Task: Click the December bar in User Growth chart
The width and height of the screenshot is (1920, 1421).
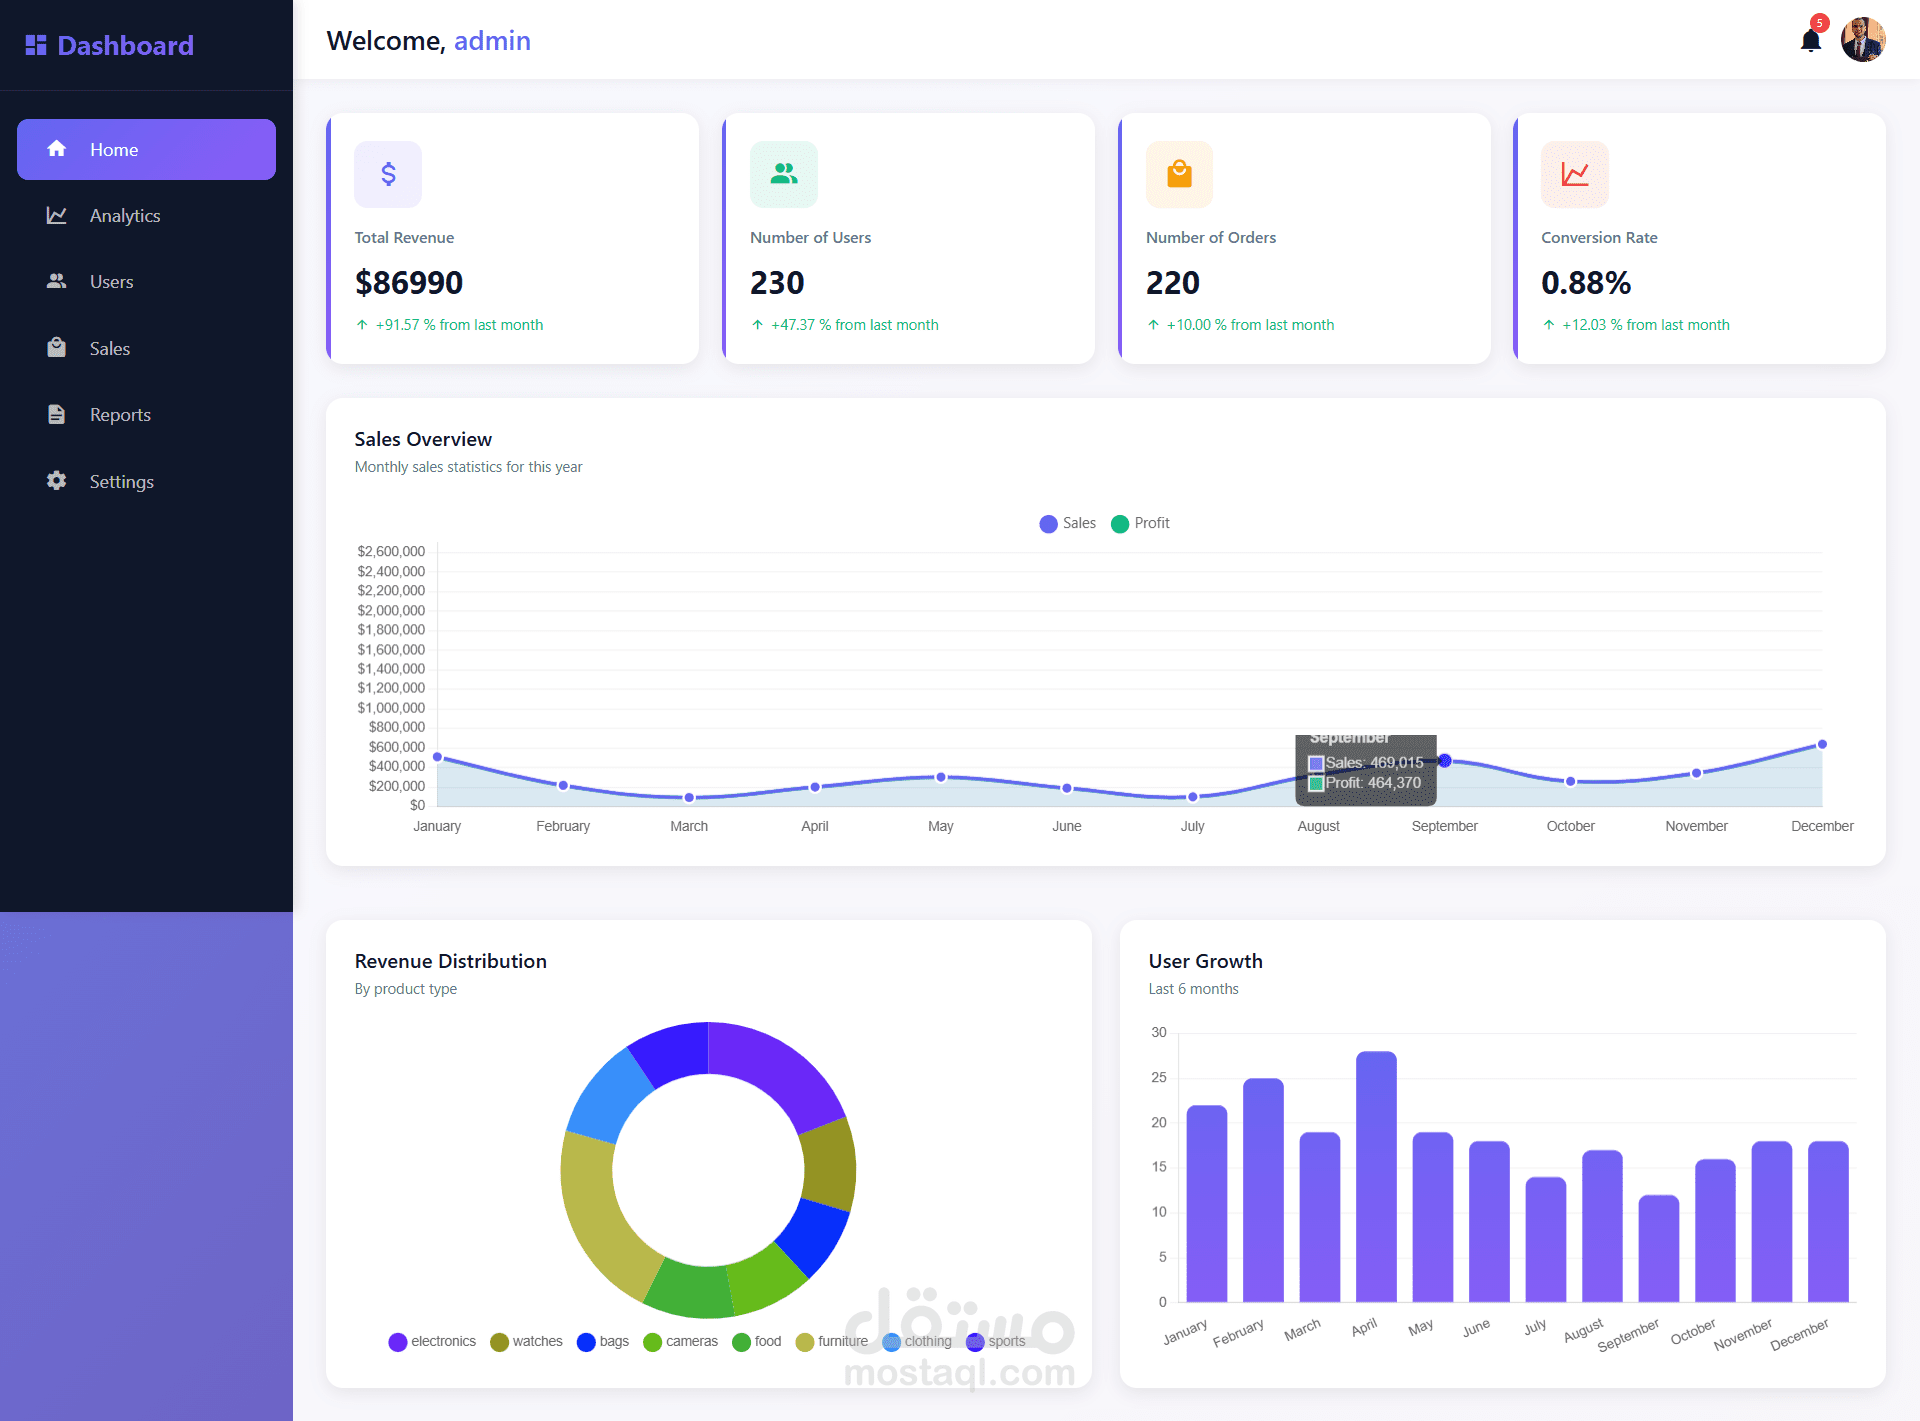Action: 1828,1221
